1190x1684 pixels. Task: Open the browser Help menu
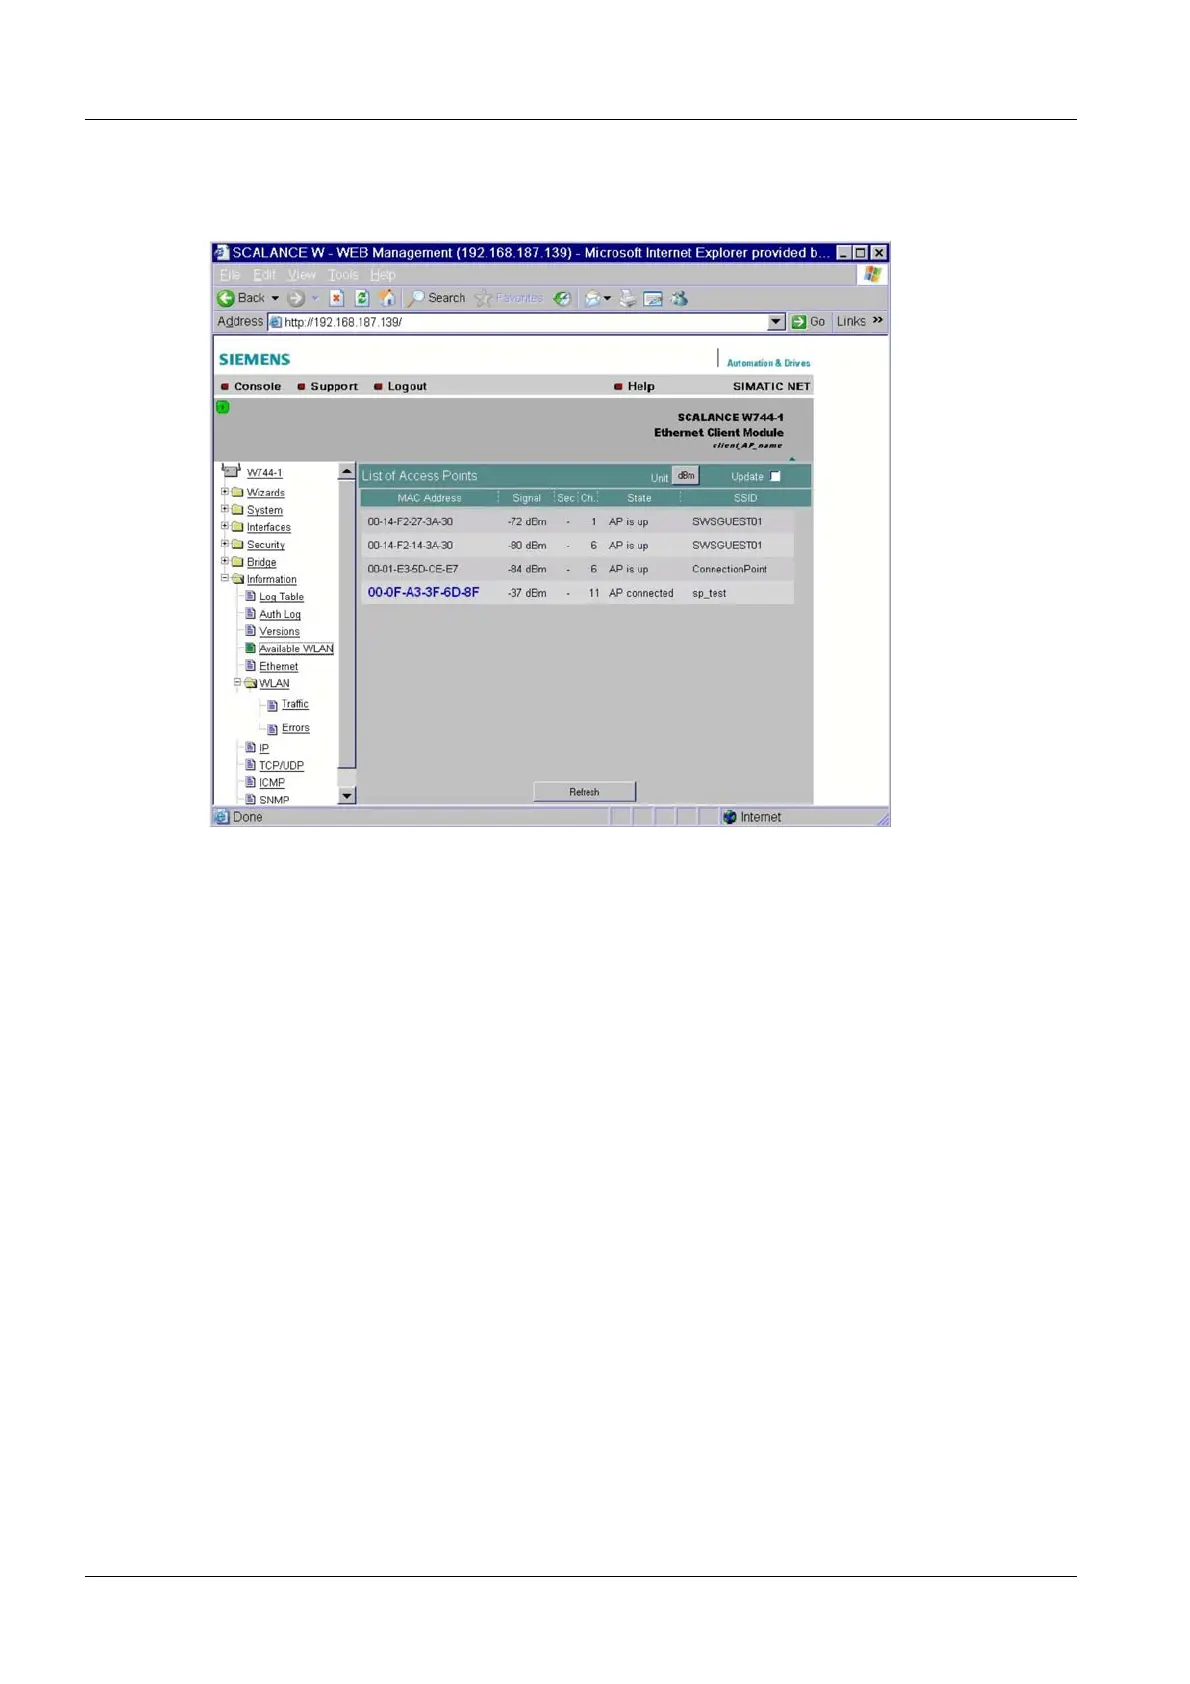coord(383,275)
